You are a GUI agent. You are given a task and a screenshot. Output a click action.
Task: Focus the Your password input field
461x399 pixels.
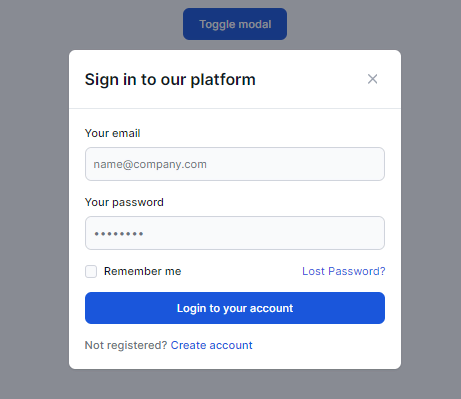click(x=235, y=233)
